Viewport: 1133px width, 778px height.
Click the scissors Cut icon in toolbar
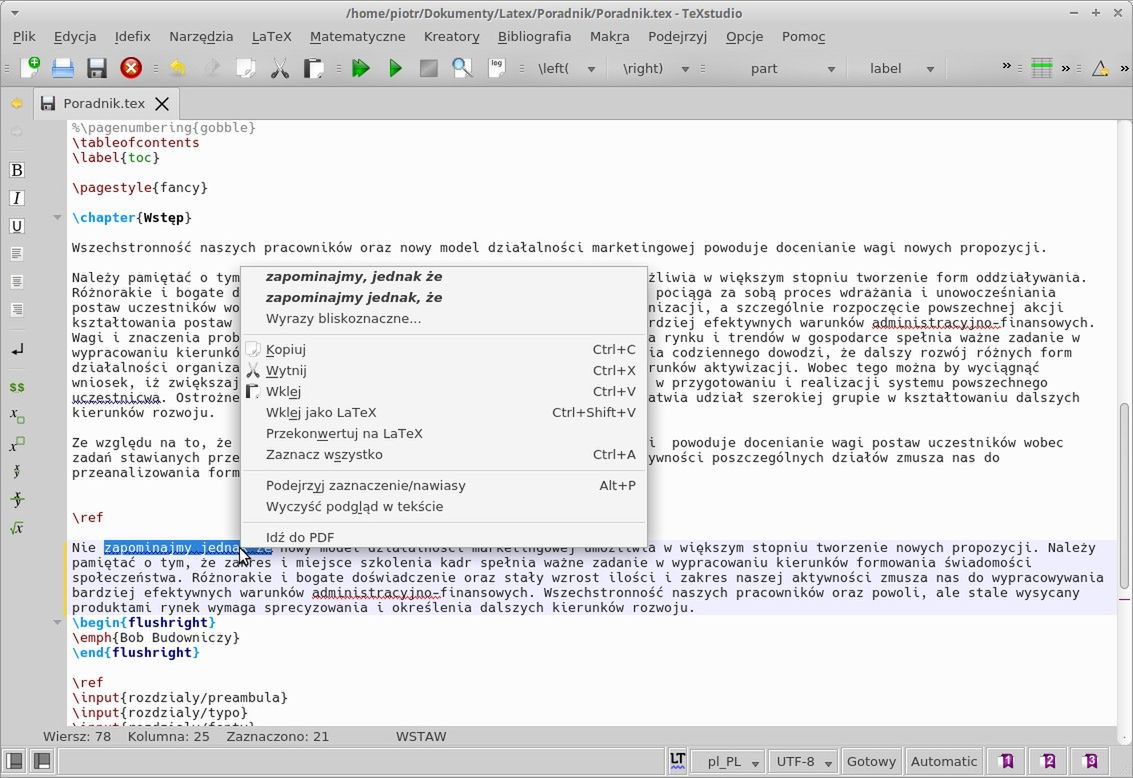pyautogui.click(x=279, y=68)
